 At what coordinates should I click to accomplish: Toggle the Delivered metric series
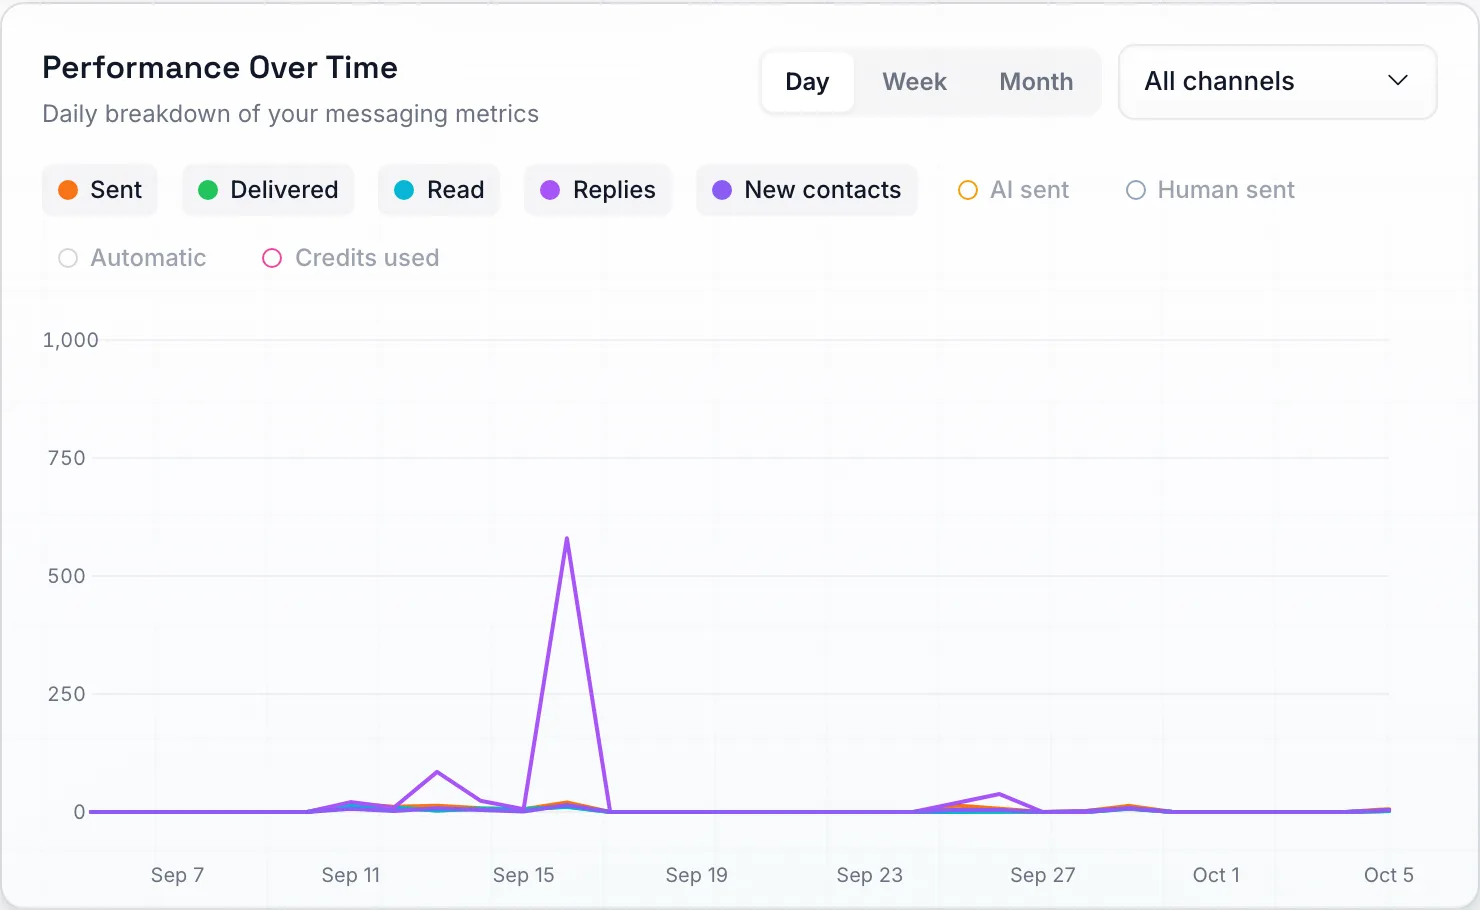click(x=268, y=190)
